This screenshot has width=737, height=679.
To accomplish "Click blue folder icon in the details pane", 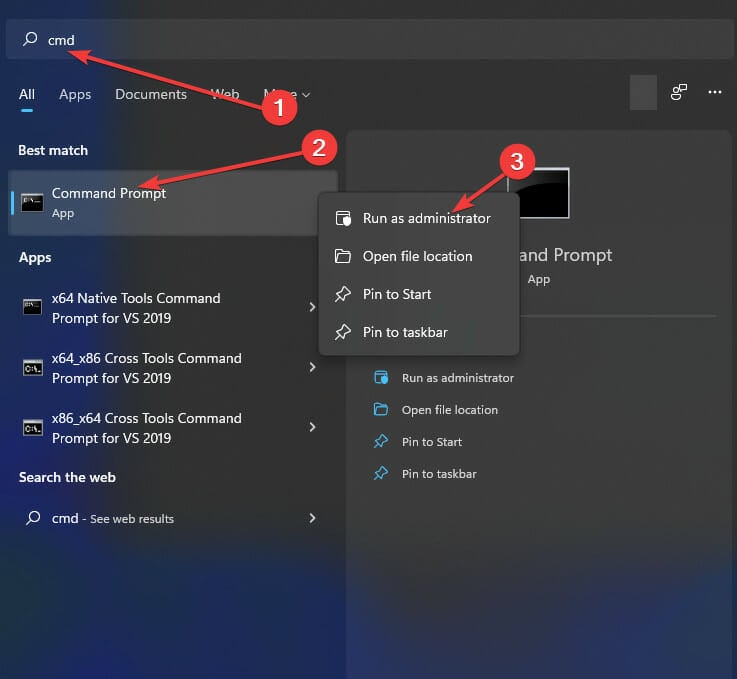I will coord(381,409).
